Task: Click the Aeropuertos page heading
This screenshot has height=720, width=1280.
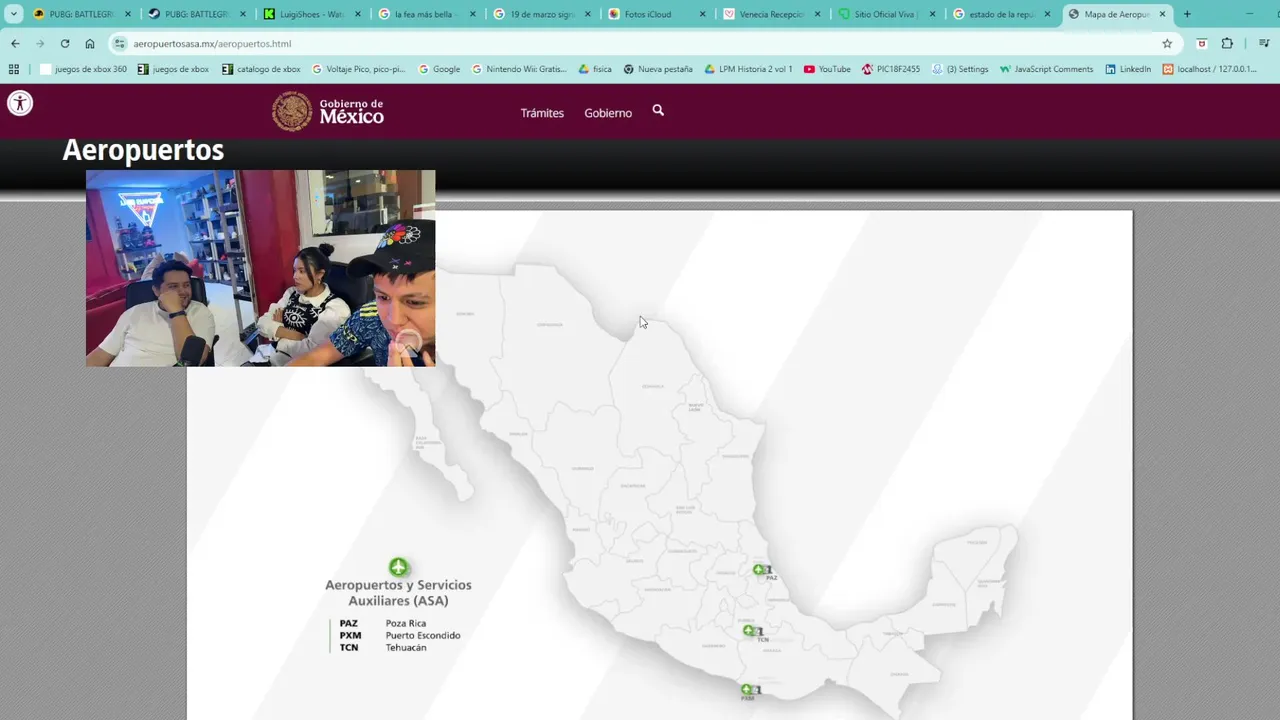Action: coord(143,151)
